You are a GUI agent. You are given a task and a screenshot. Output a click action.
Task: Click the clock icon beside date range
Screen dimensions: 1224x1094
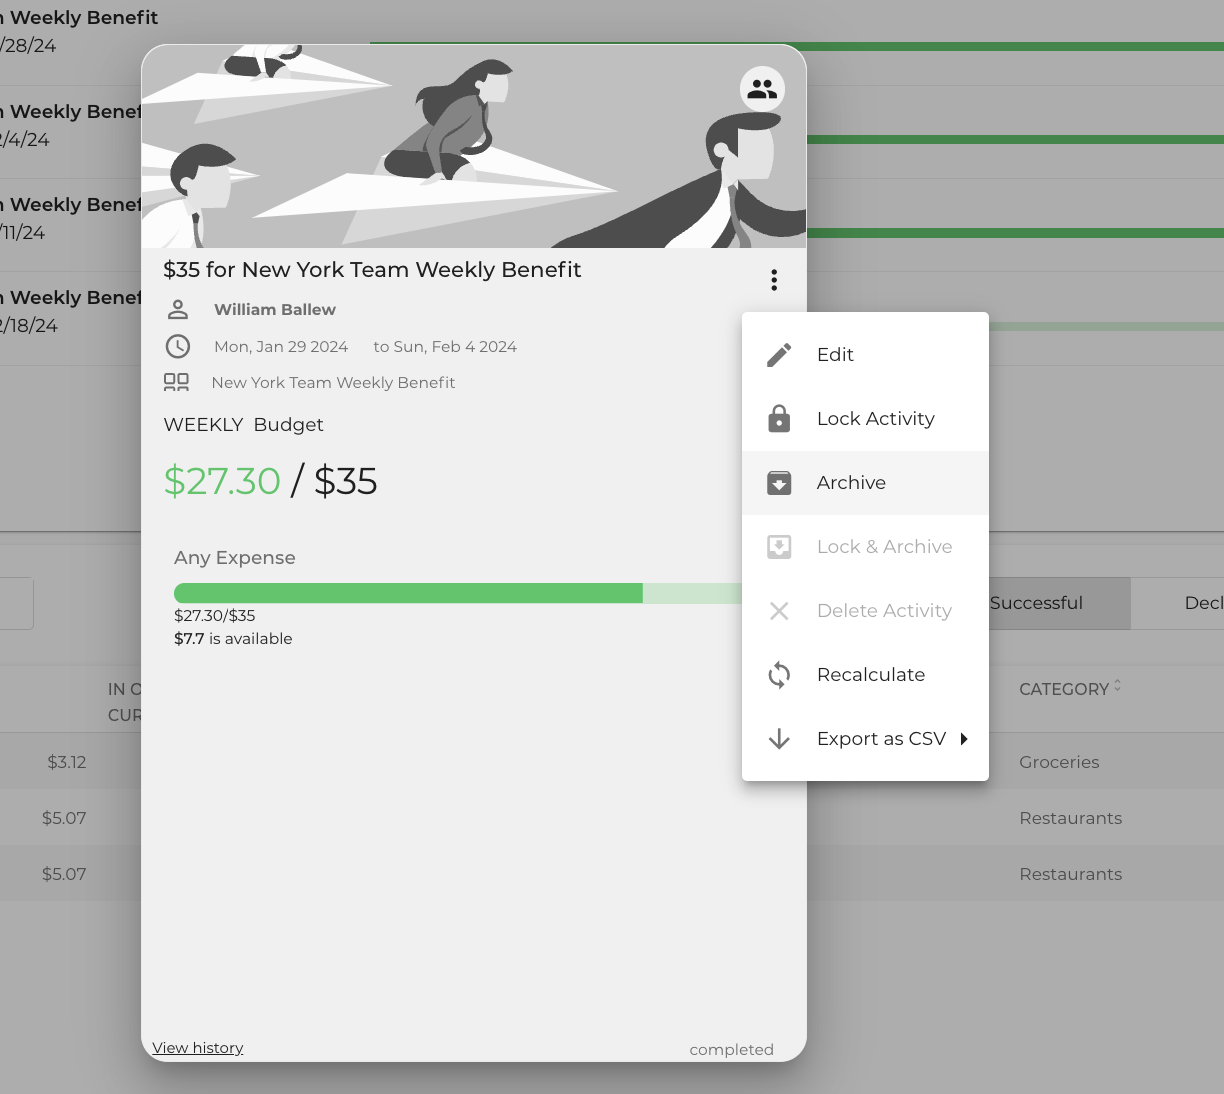(178, 346)
